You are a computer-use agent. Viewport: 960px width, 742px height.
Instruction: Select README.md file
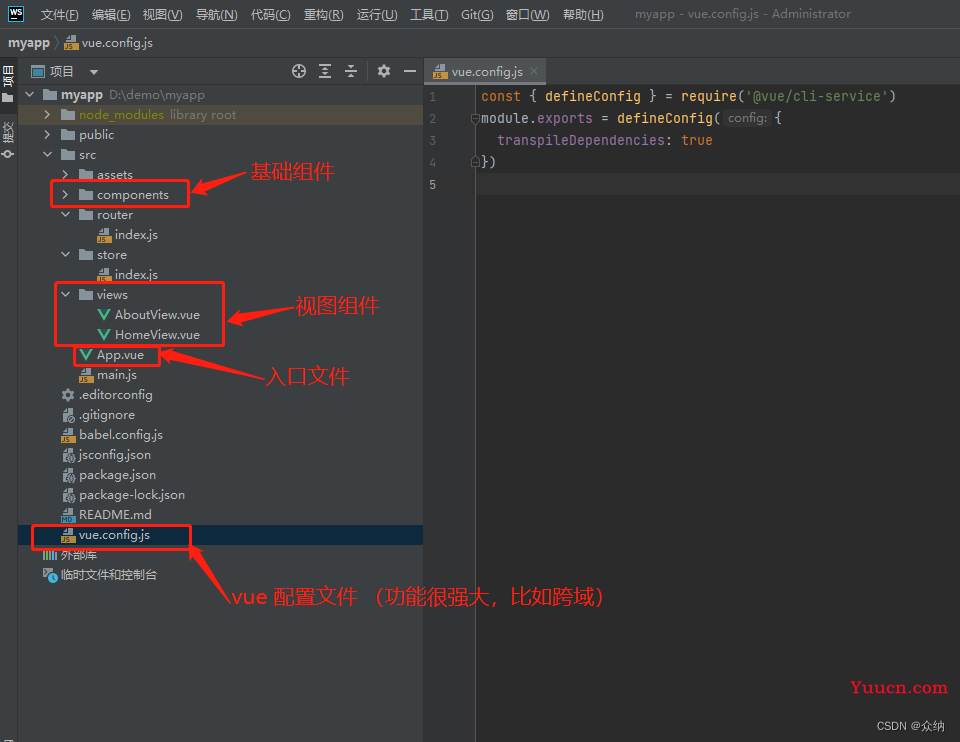pos(115,515)
